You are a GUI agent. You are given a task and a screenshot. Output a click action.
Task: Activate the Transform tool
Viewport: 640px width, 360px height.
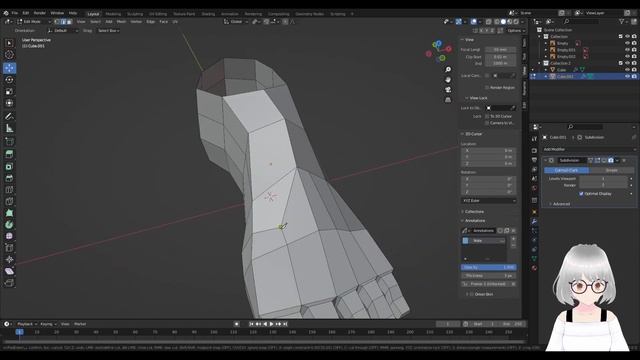pyautogui.click(x=9, y=103)
